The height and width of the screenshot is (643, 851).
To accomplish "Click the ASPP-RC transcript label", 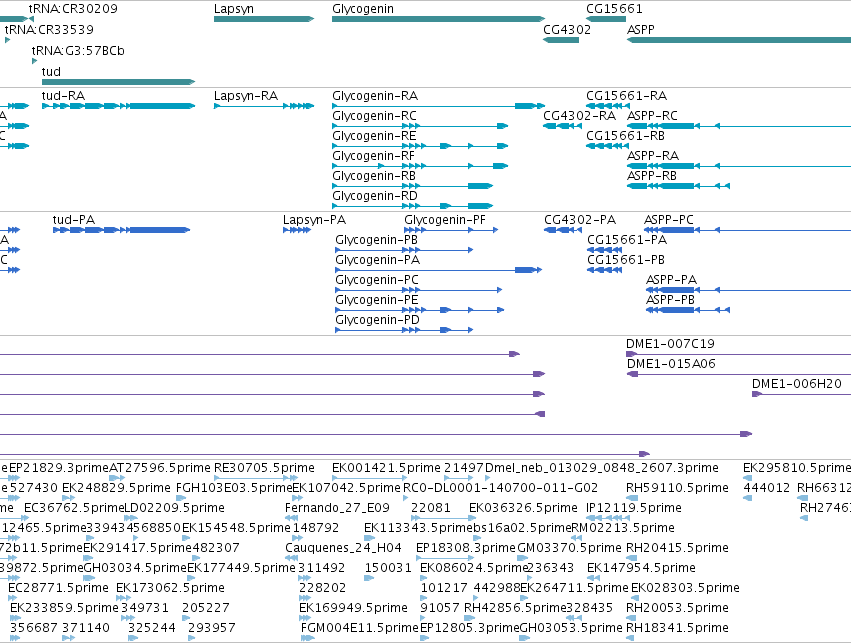I will pos(652,116).
